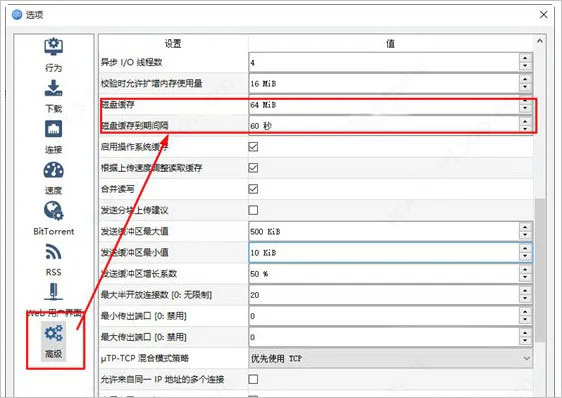
Task: Increase 最大传出端口 value
Action: (x=525, y=333)
